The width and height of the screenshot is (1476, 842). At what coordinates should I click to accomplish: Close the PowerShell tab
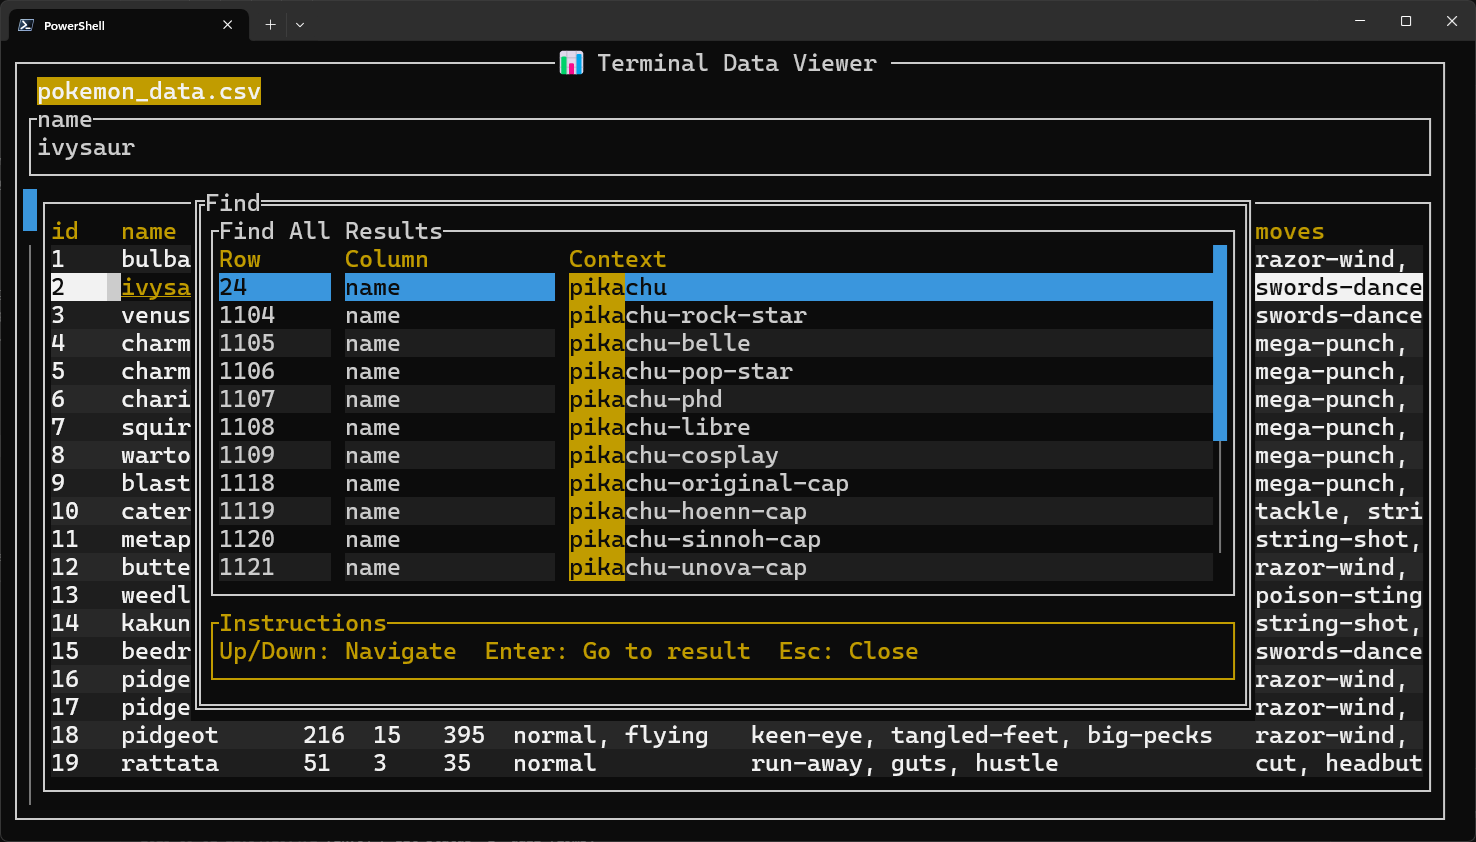coord(228,25)
